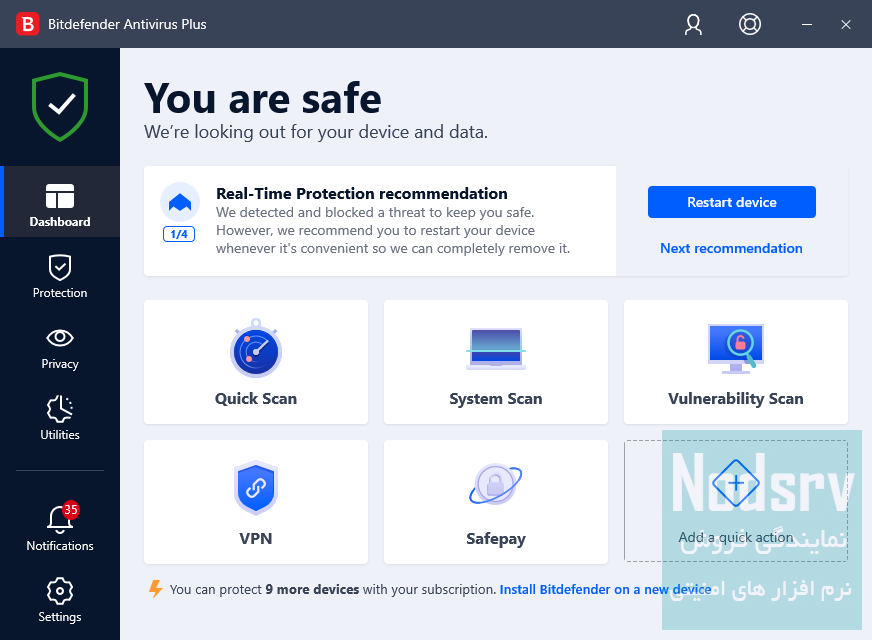Open the My Account user icon

(693, 24)
